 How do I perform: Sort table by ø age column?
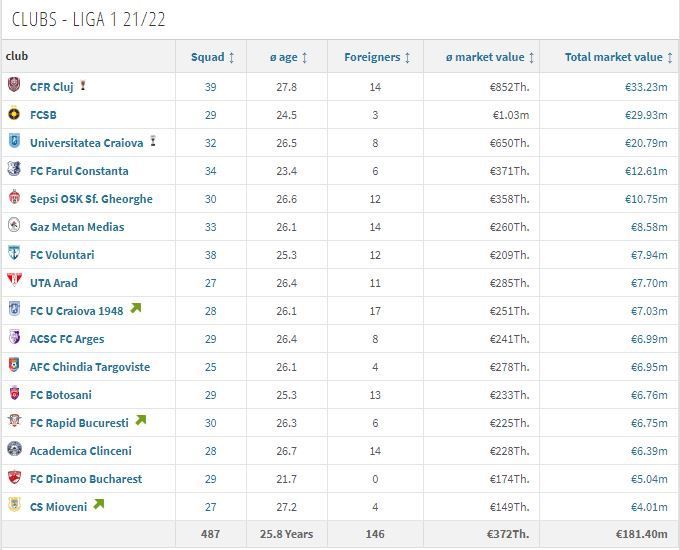click(288, 57)
